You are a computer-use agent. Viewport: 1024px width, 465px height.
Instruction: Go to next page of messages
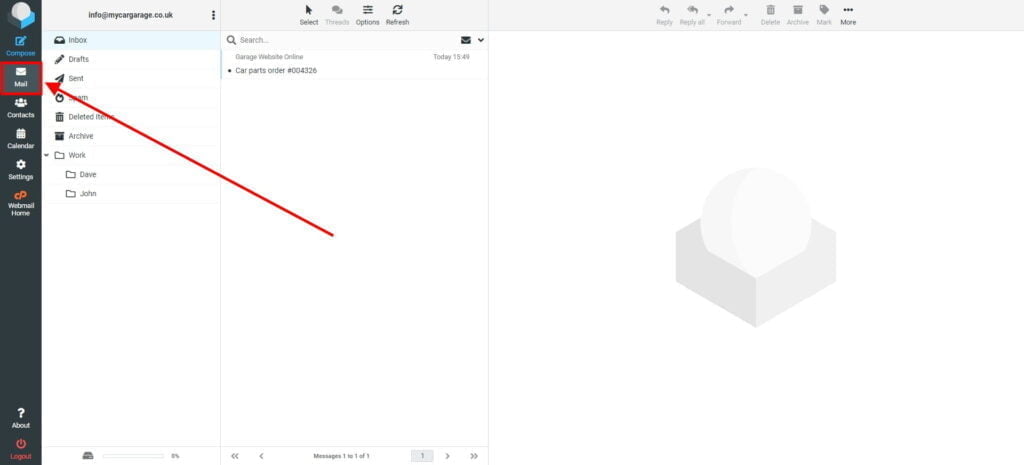click(447, 456)
